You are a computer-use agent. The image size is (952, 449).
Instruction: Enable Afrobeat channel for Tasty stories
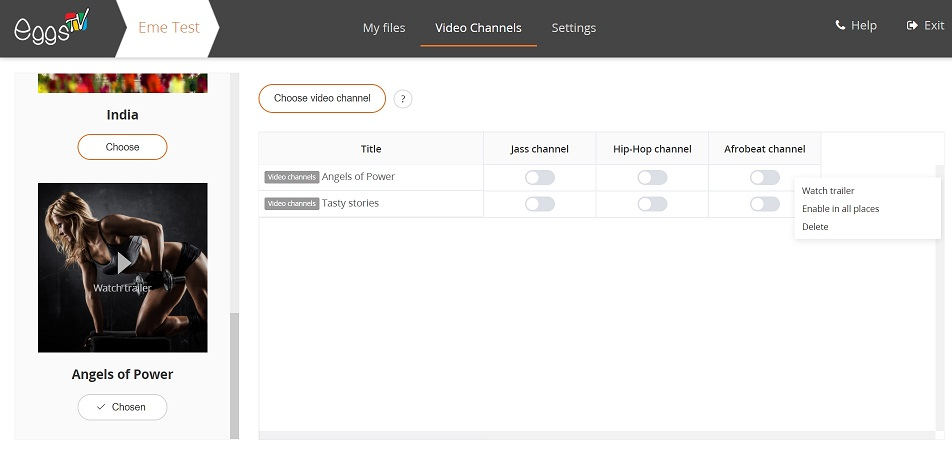pos(764,204)
